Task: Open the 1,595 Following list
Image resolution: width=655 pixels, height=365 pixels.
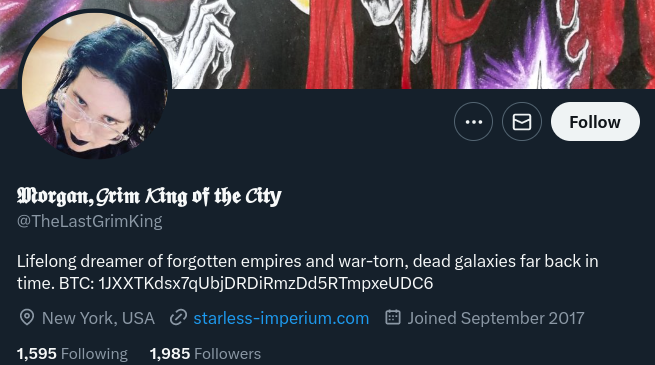Action: pyautogui.click(x=72, y=354)
